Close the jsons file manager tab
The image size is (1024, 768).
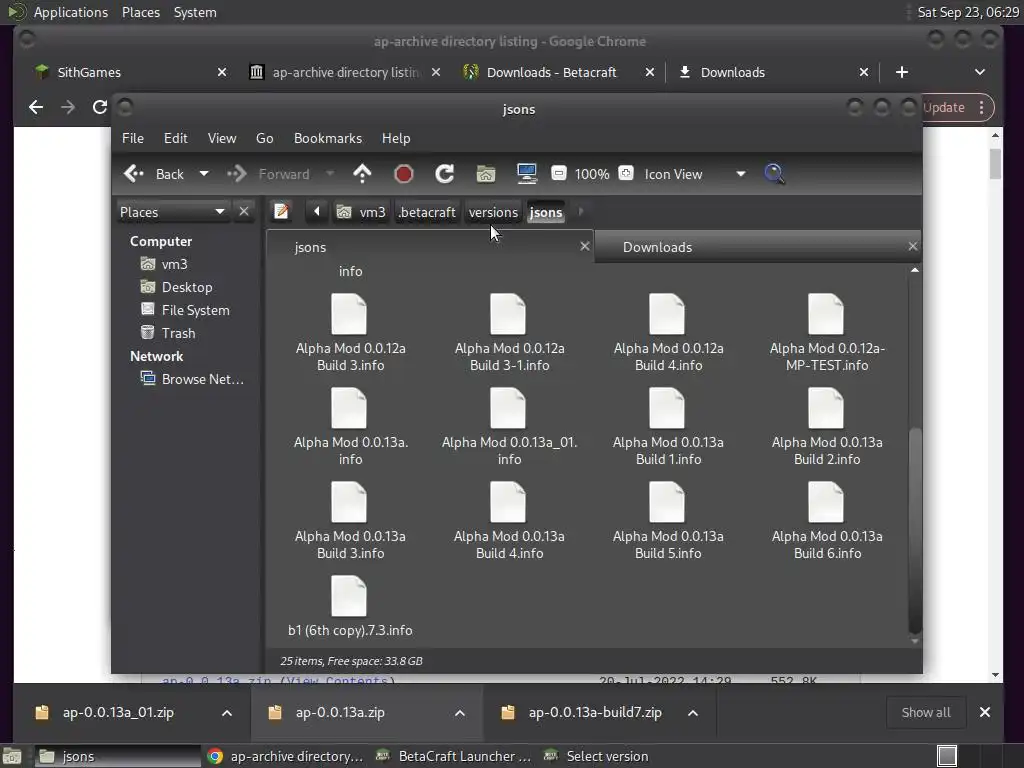pos(585,246)
